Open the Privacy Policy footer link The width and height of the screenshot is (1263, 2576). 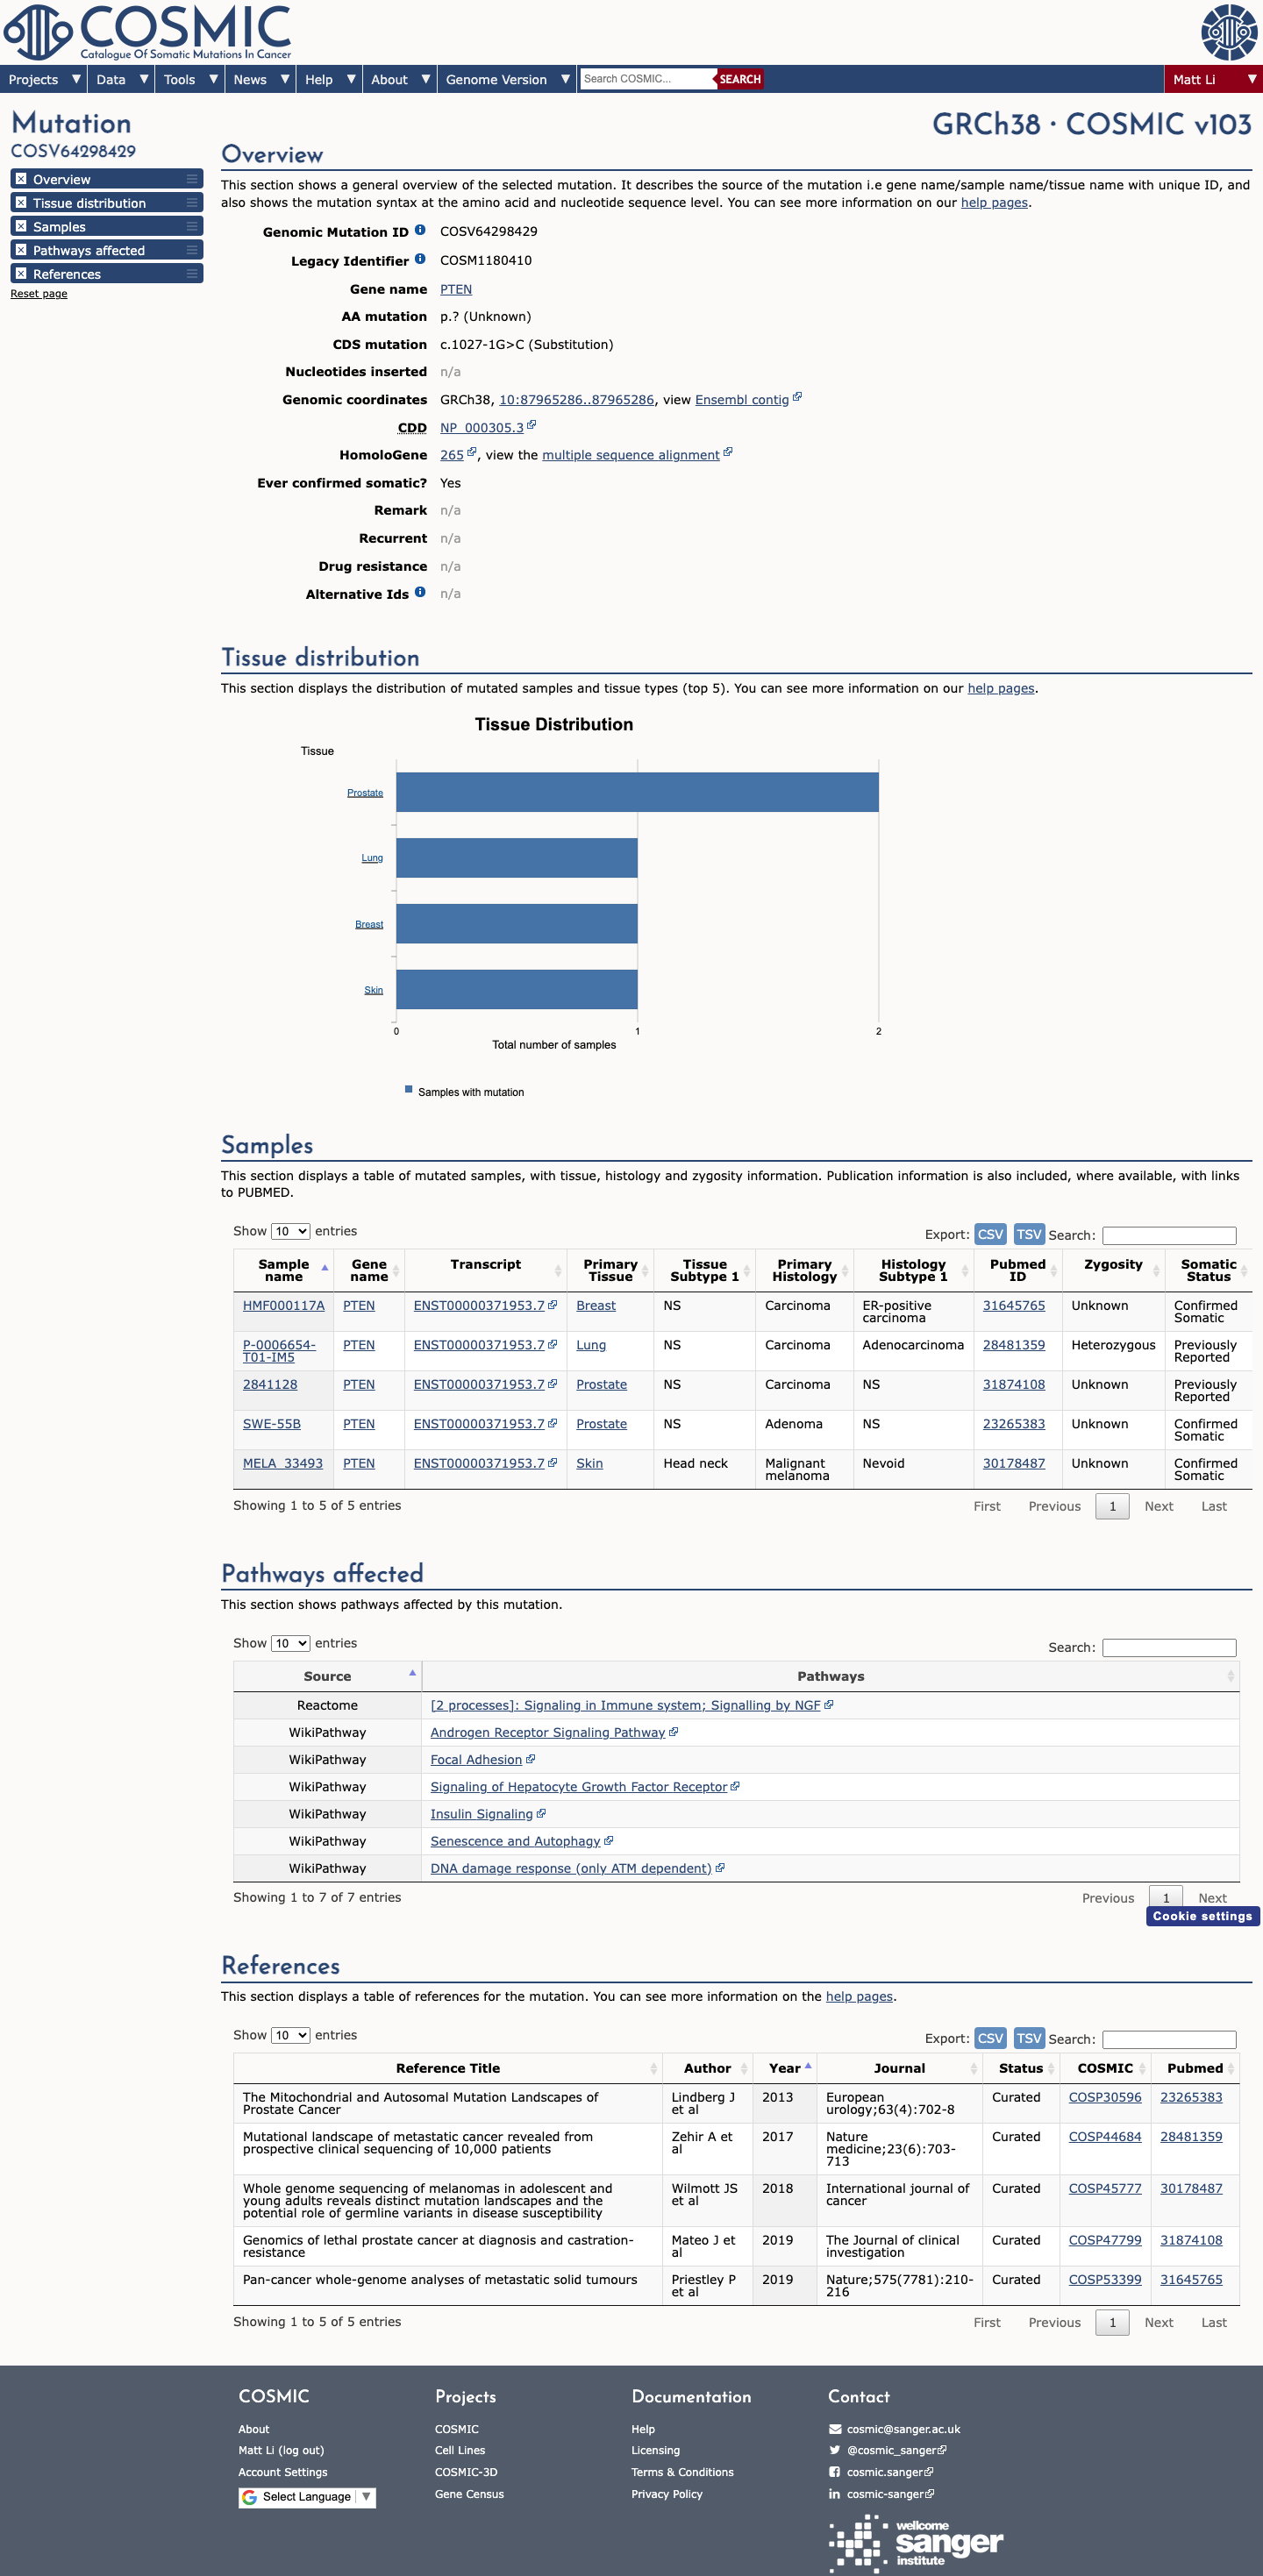click(x=667, y=2494)
